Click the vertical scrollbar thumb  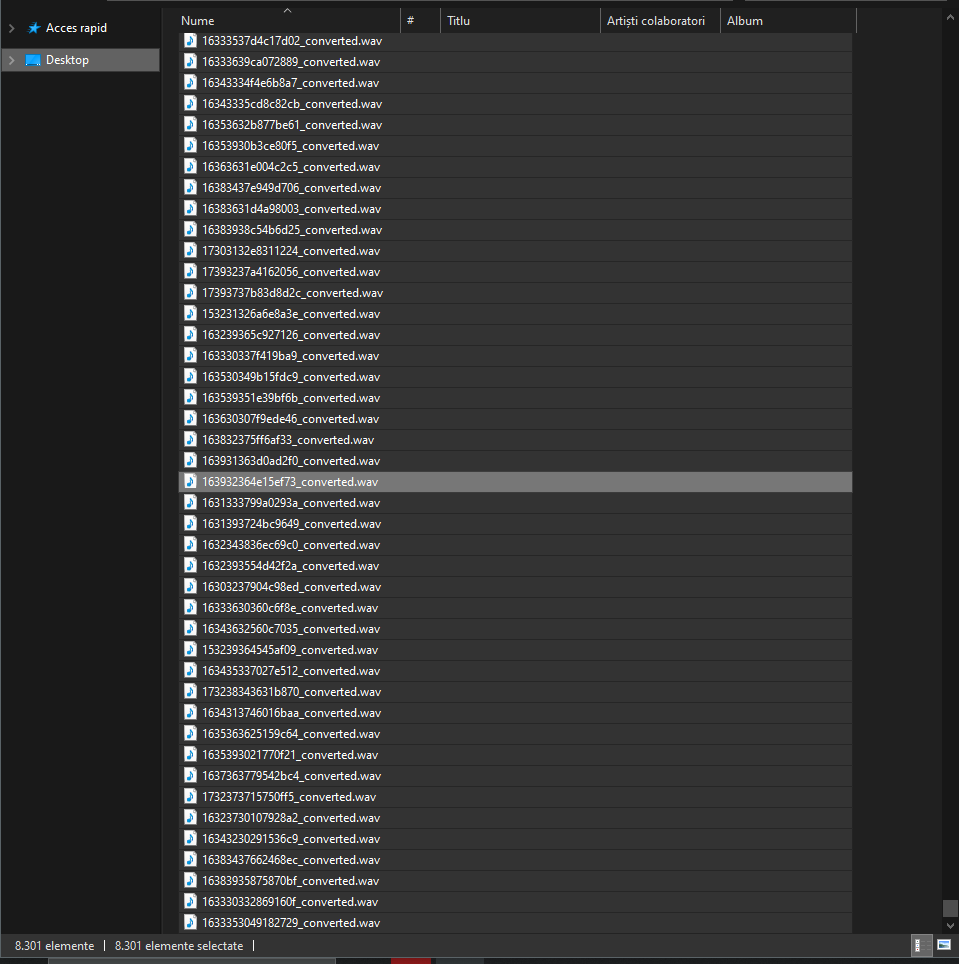coord(950,908)
